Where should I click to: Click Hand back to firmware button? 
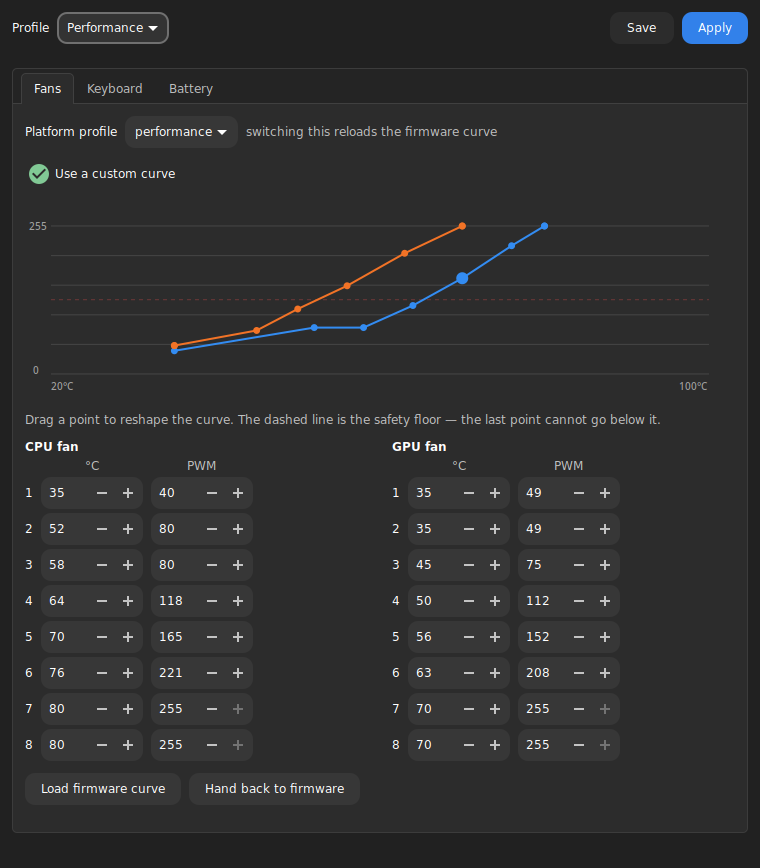(275, 789)
